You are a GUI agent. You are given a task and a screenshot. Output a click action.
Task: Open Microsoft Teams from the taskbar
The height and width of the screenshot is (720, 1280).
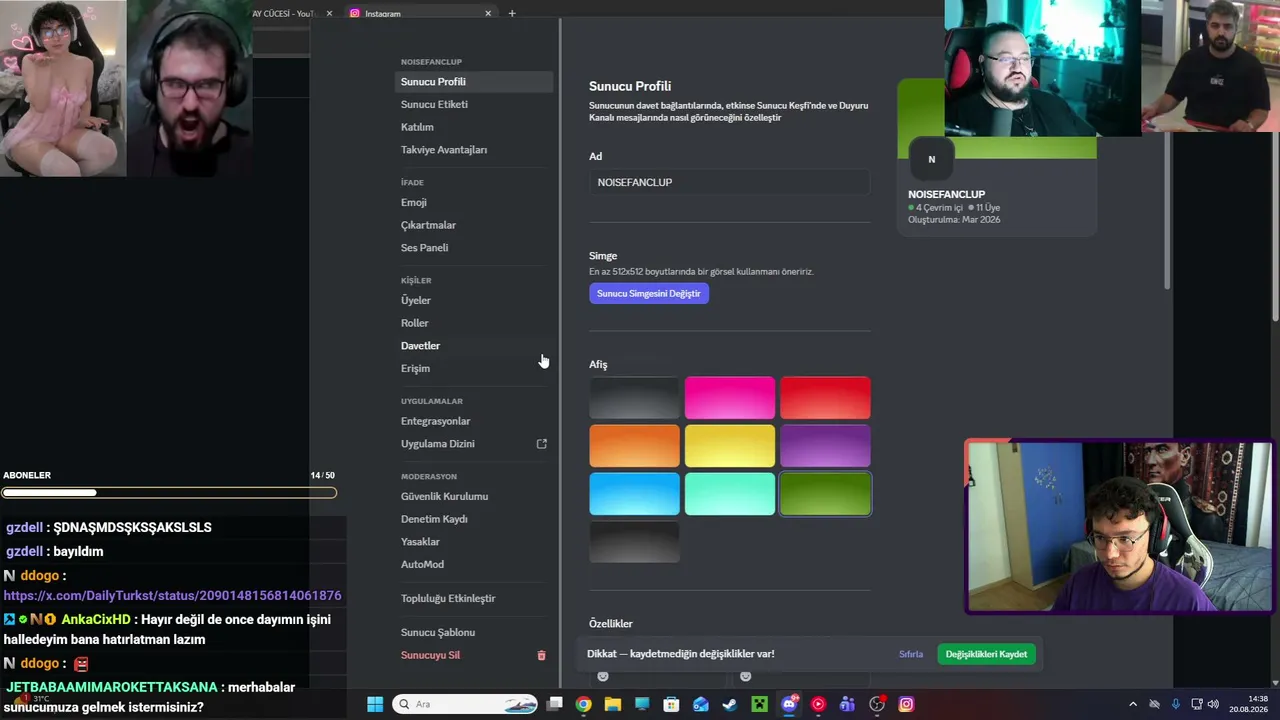coord(847,704)
